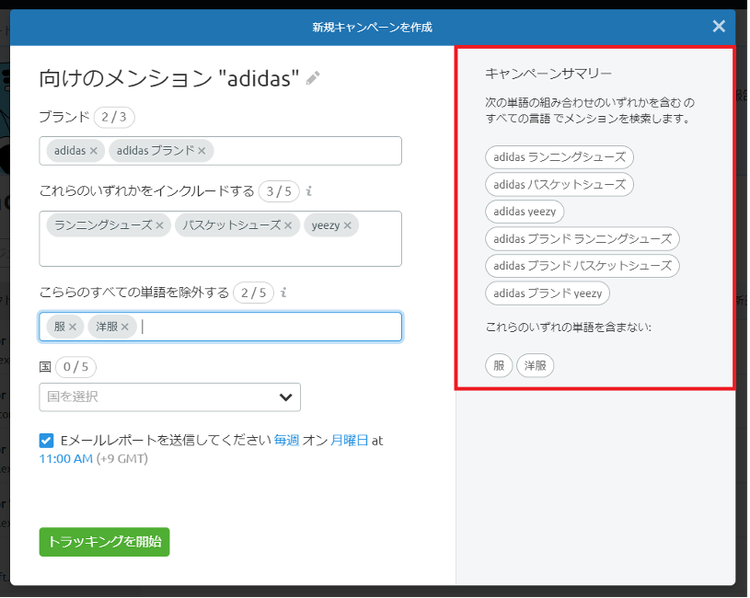Click the include counter '3 / 5'

(x=279, y=191)
